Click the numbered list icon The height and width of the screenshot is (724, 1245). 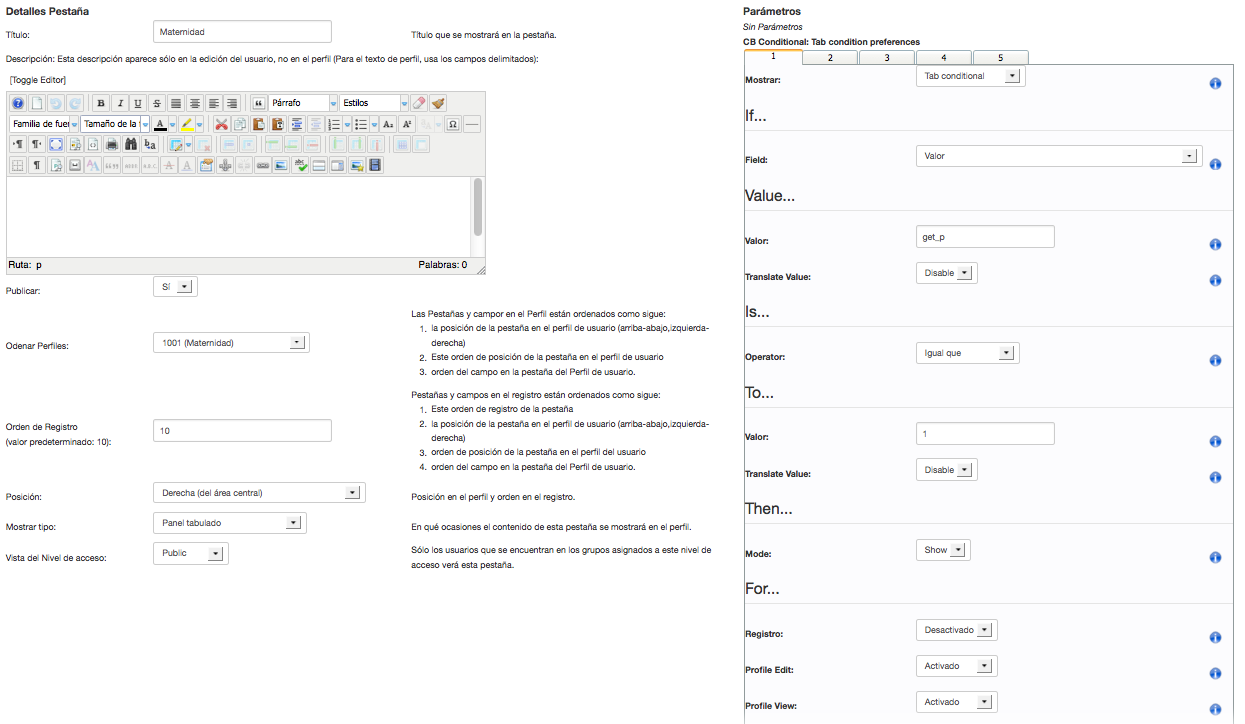coord(334,125)
